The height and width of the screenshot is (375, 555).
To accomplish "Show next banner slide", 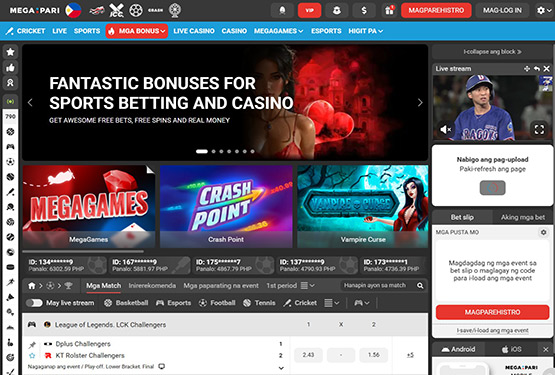I will (420, 103).
